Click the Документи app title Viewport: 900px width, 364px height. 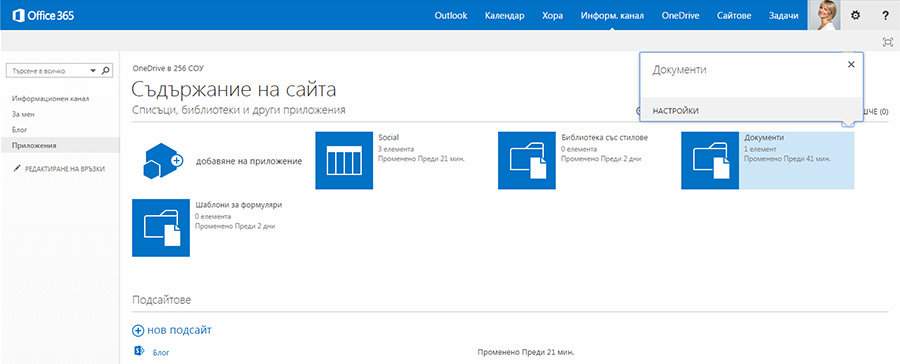point(764,138)
